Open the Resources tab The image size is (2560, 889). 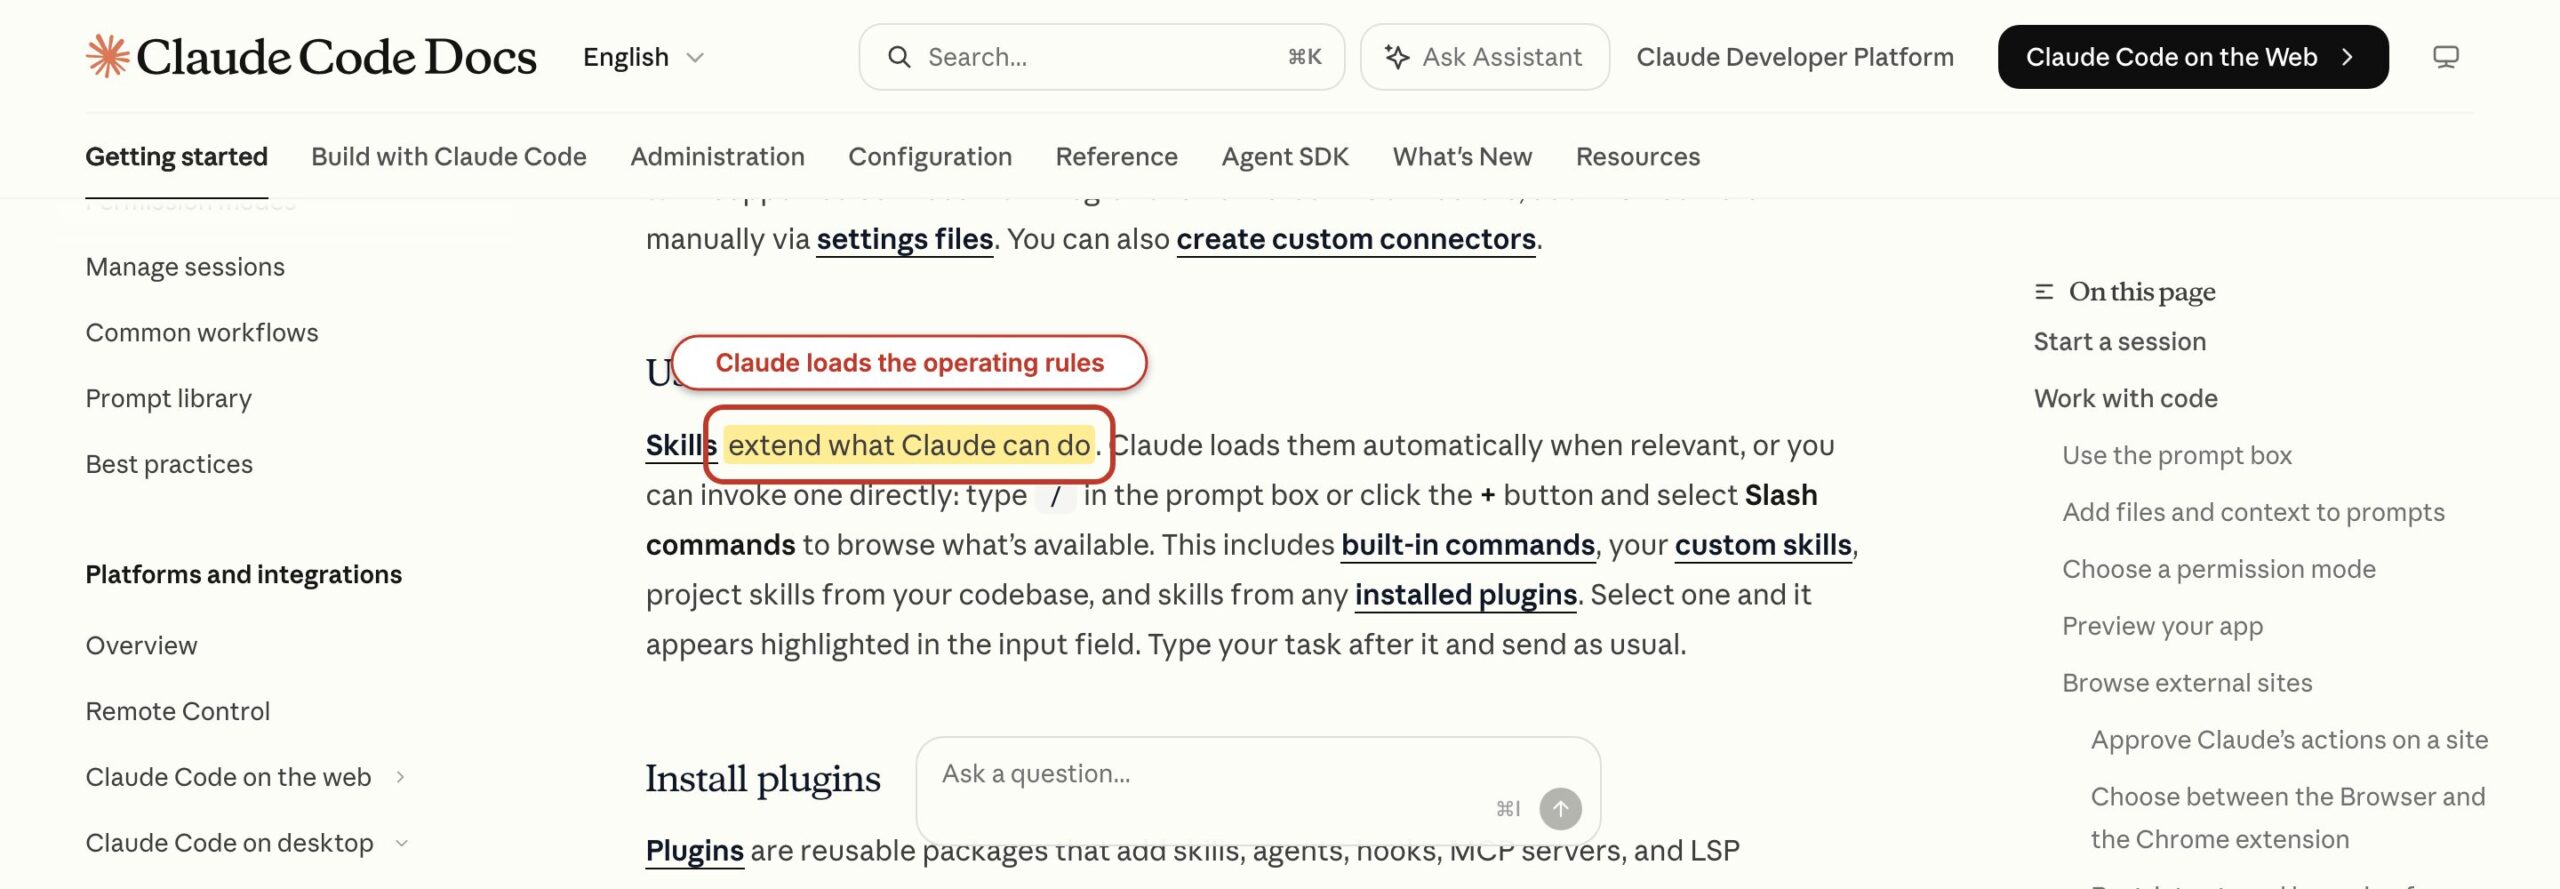1638,157
